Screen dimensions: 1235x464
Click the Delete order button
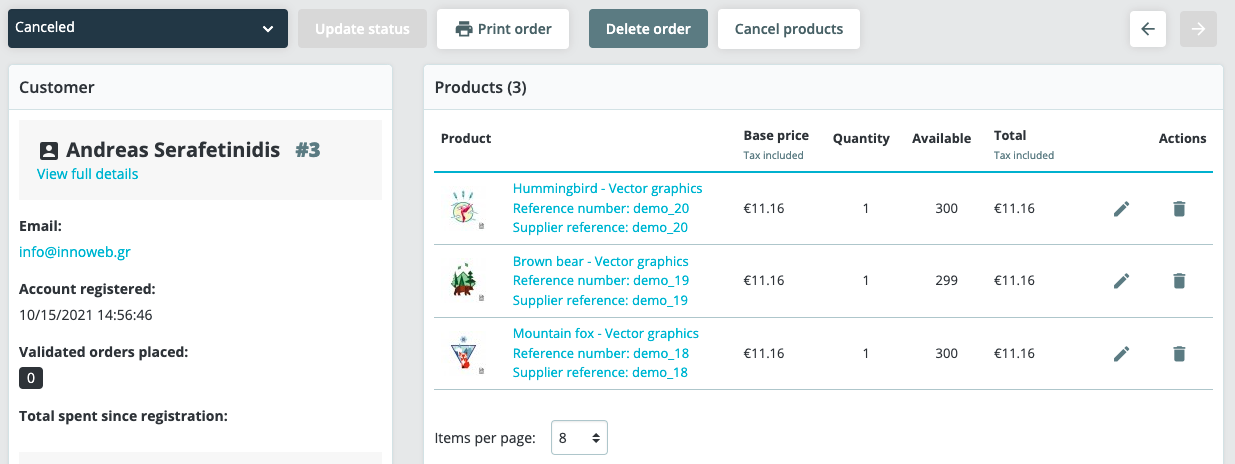(x=648, y=29)
